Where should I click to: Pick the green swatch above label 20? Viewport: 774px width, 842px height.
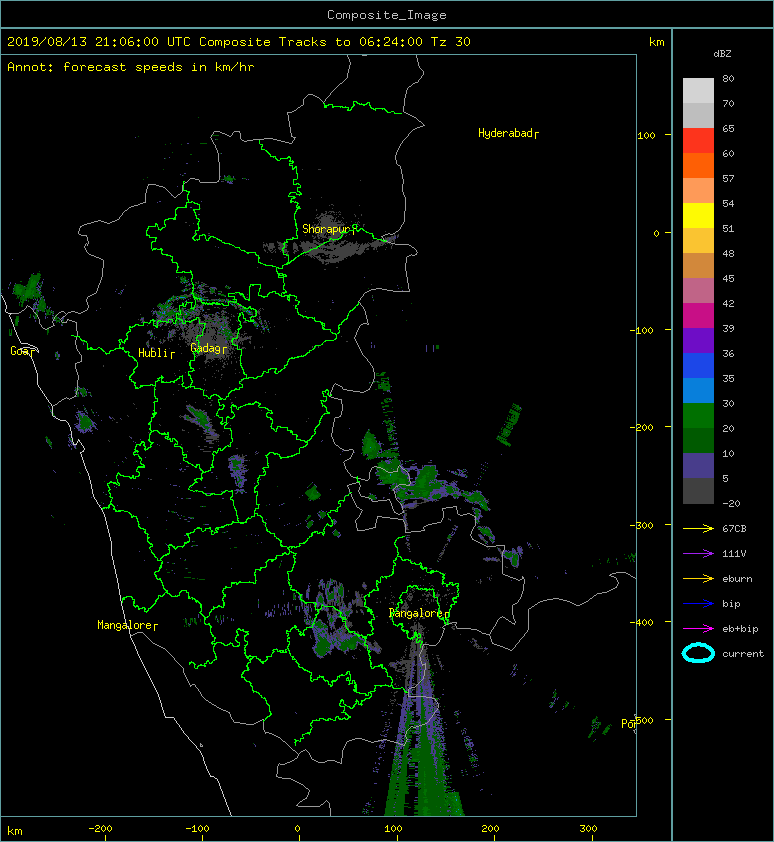coord(698,416)
